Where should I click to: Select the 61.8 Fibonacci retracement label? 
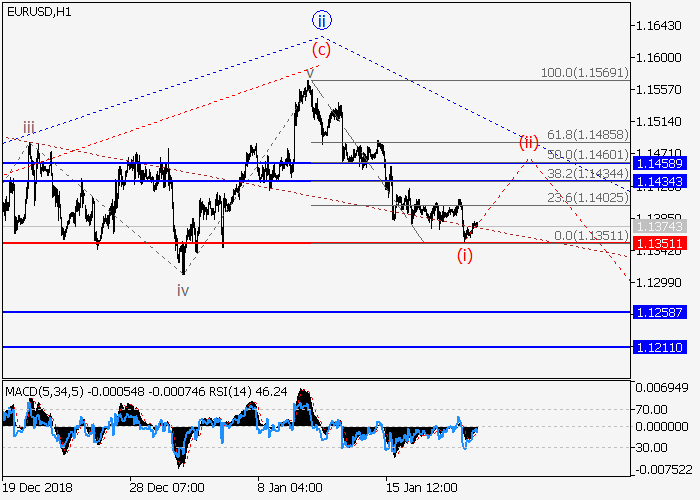pos(586,134)
